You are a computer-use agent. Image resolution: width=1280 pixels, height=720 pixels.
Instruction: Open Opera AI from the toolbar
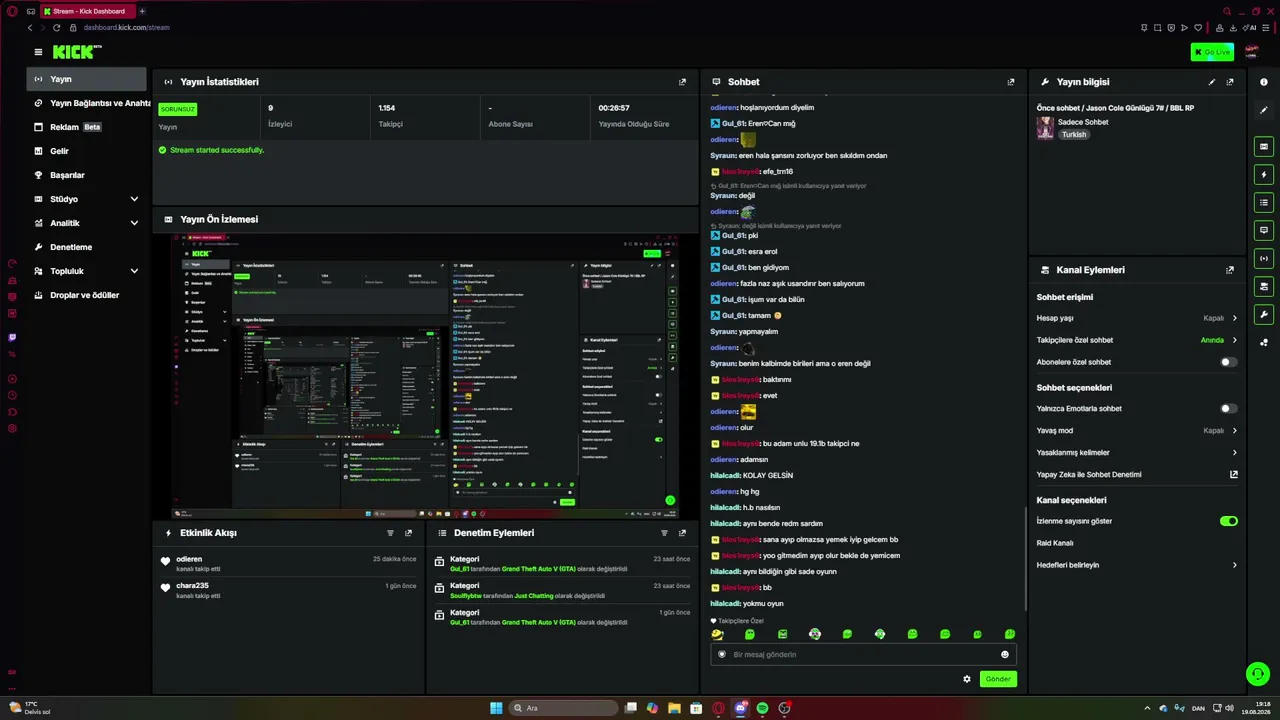click(x=1249, y=28)
